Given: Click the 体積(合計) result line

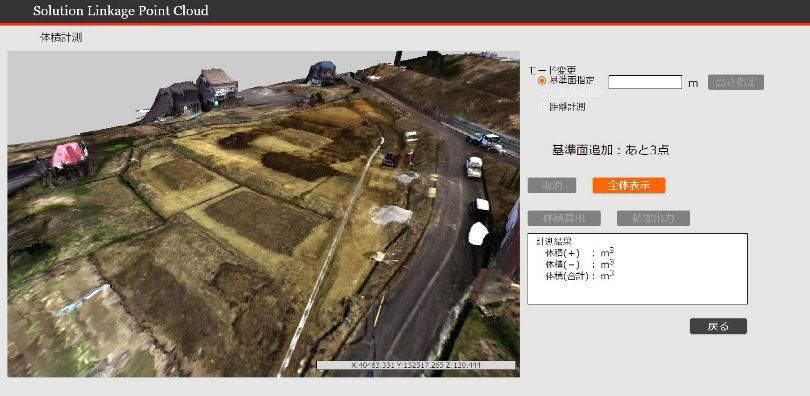Looking at the screenshot, I should click(x=579, y=276).
